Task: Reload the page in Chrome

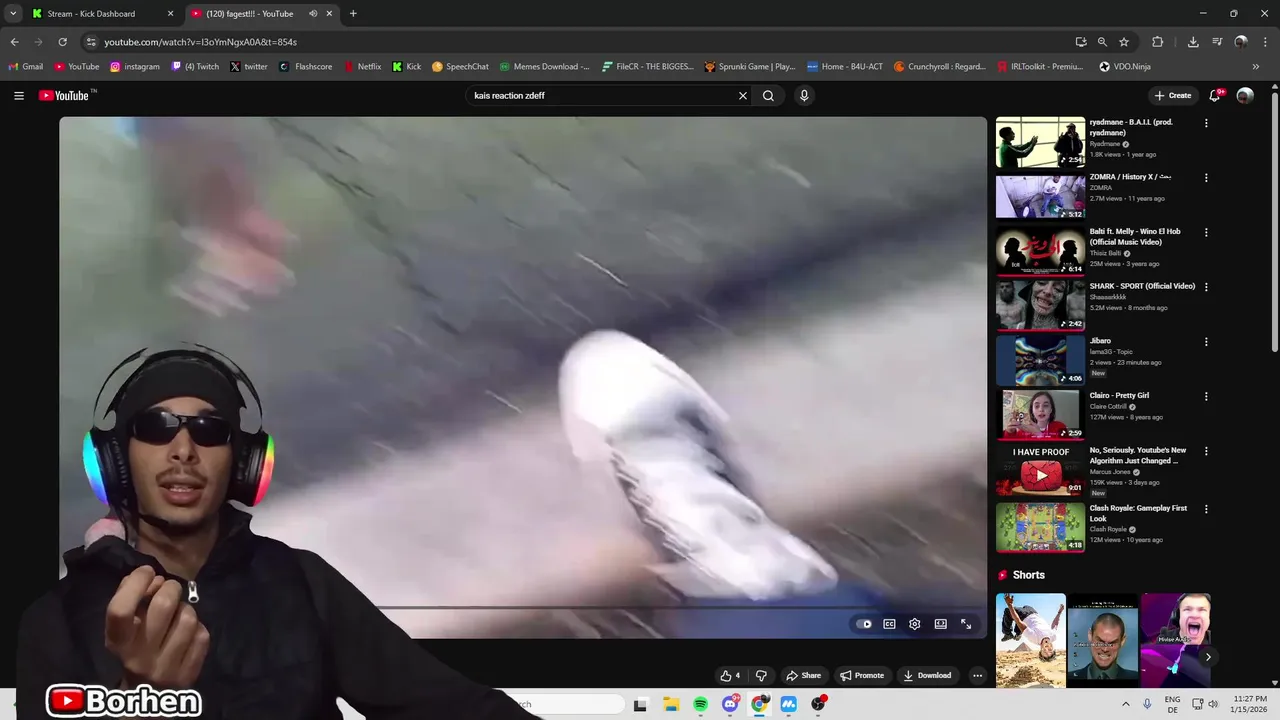Action: coord(62,42)
